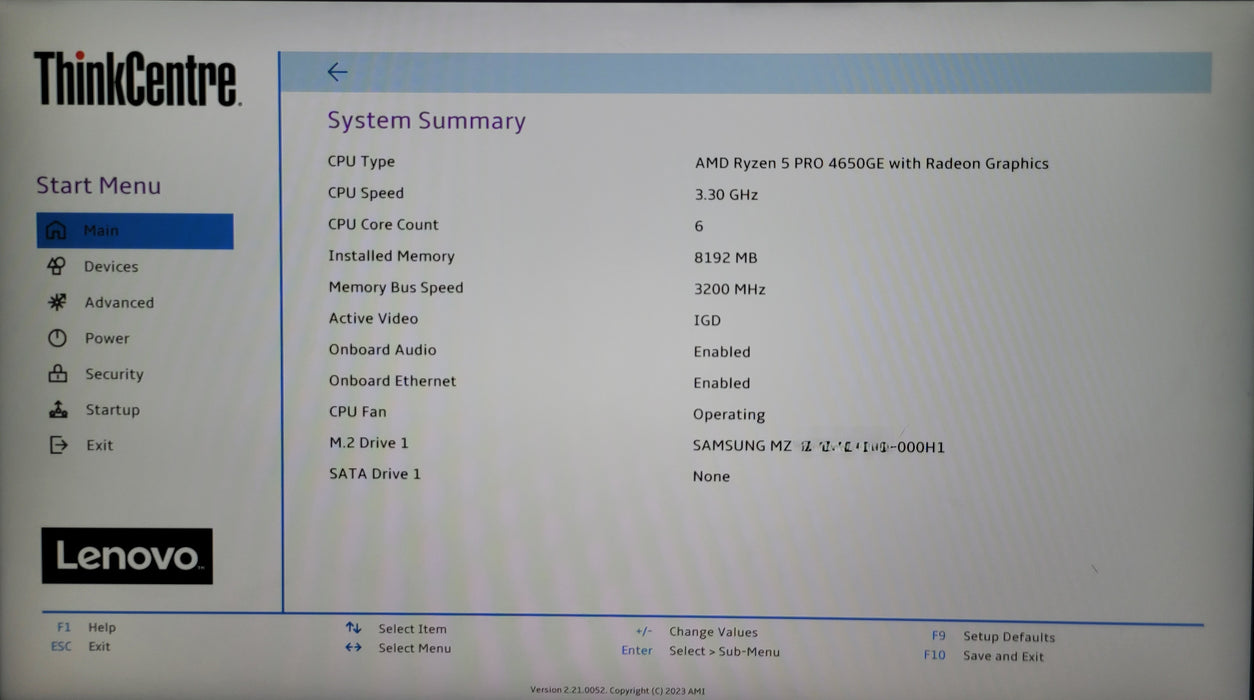Click the Security lock icon
The image size is (1254, 700).
click(57, 374)
